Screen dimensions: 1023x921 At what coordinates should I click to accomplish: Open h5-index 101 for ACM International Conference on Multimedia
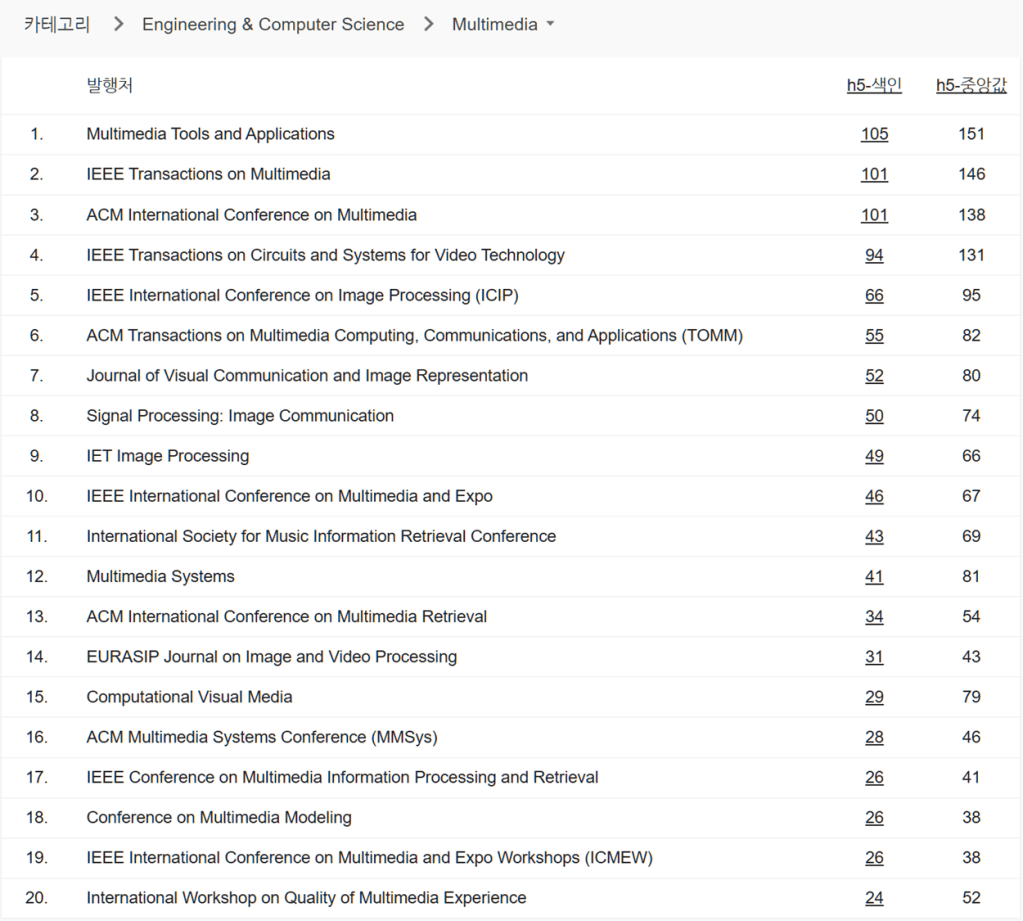click(x=874, y=215)
